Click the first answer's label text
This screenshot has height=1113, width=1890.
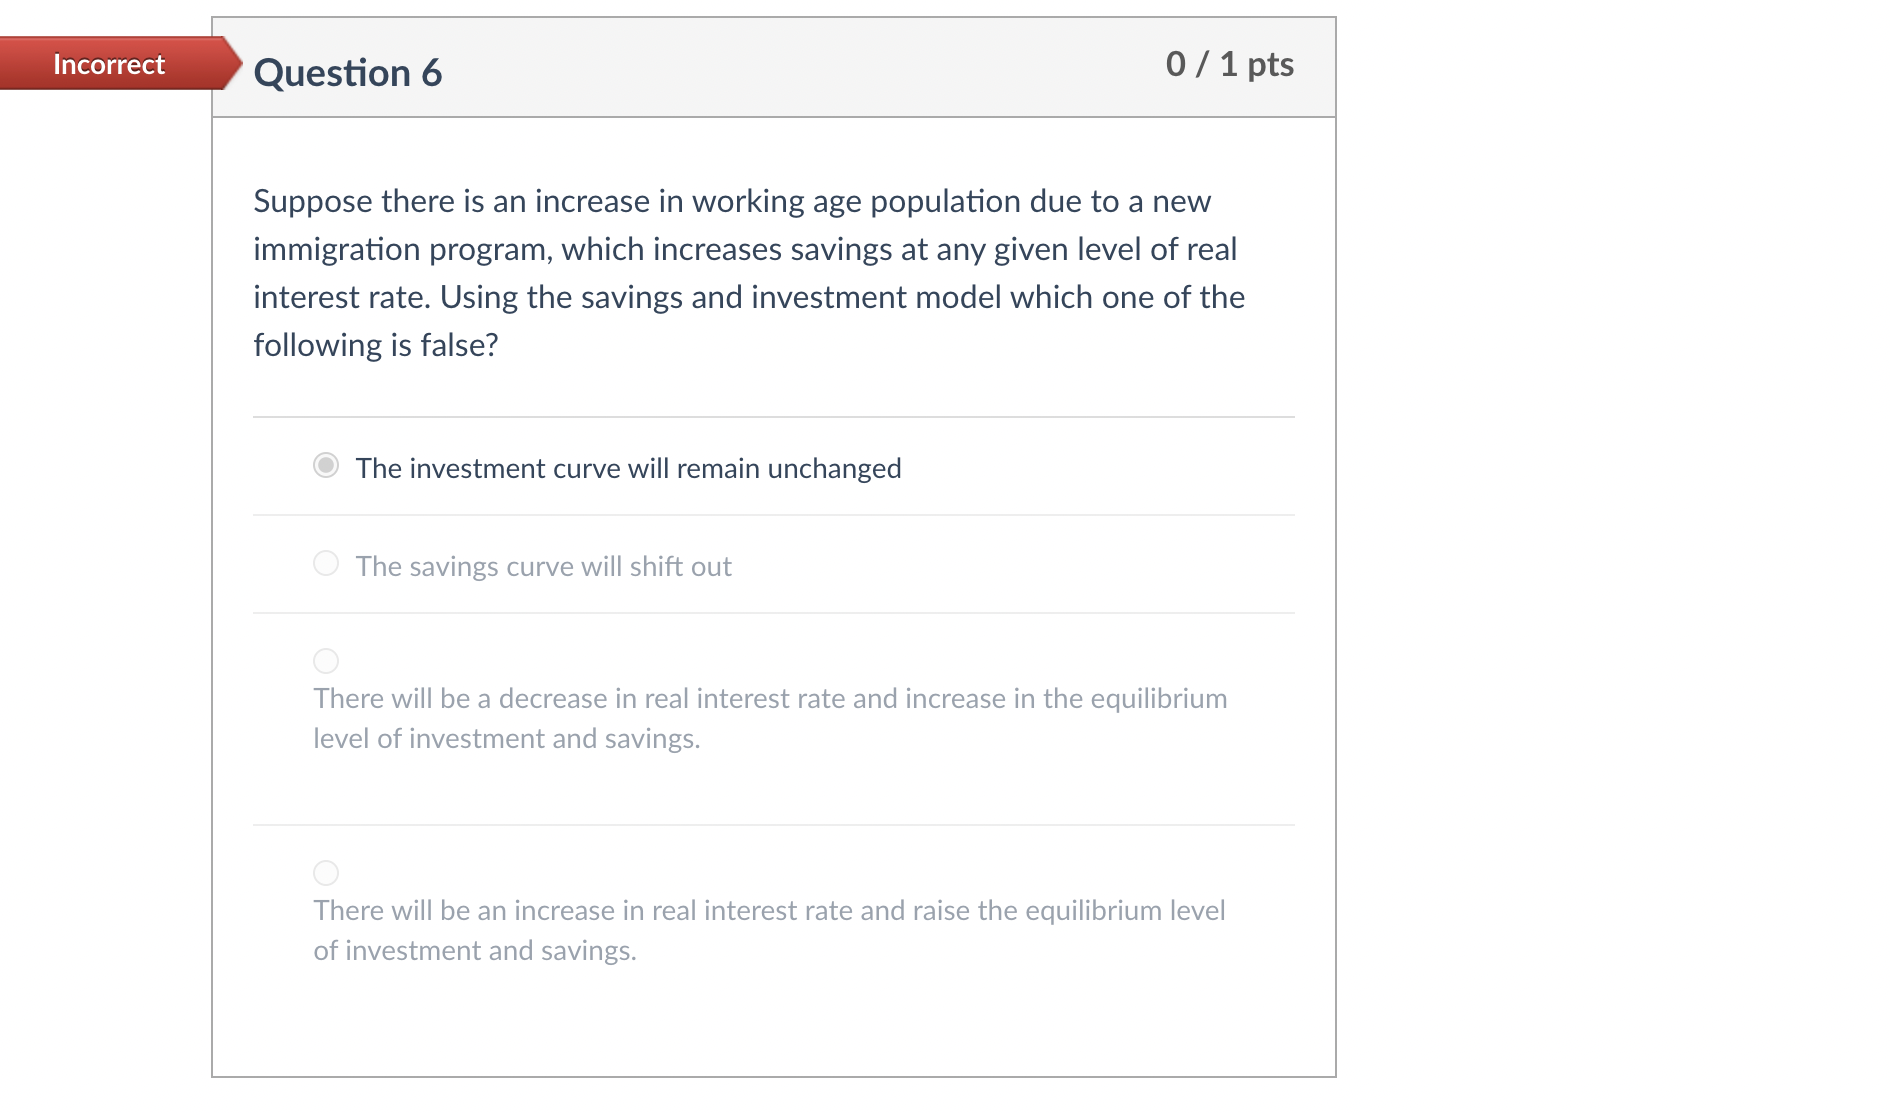pyautogui.click(x=628, y=467)
